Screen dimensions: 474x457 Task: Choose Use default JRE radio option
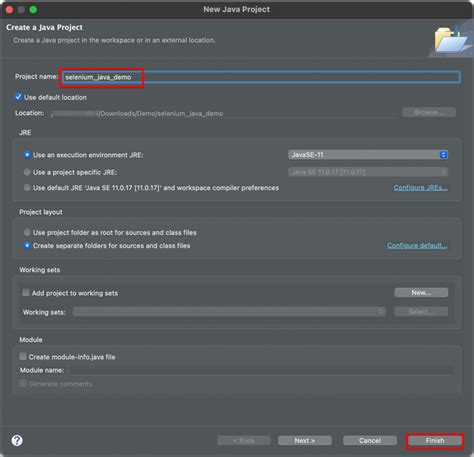[x=27, y=188]
